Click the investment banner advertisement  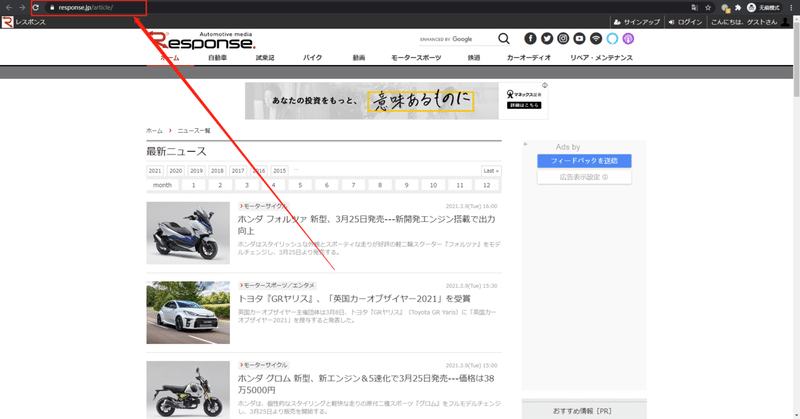coord(396,101)
